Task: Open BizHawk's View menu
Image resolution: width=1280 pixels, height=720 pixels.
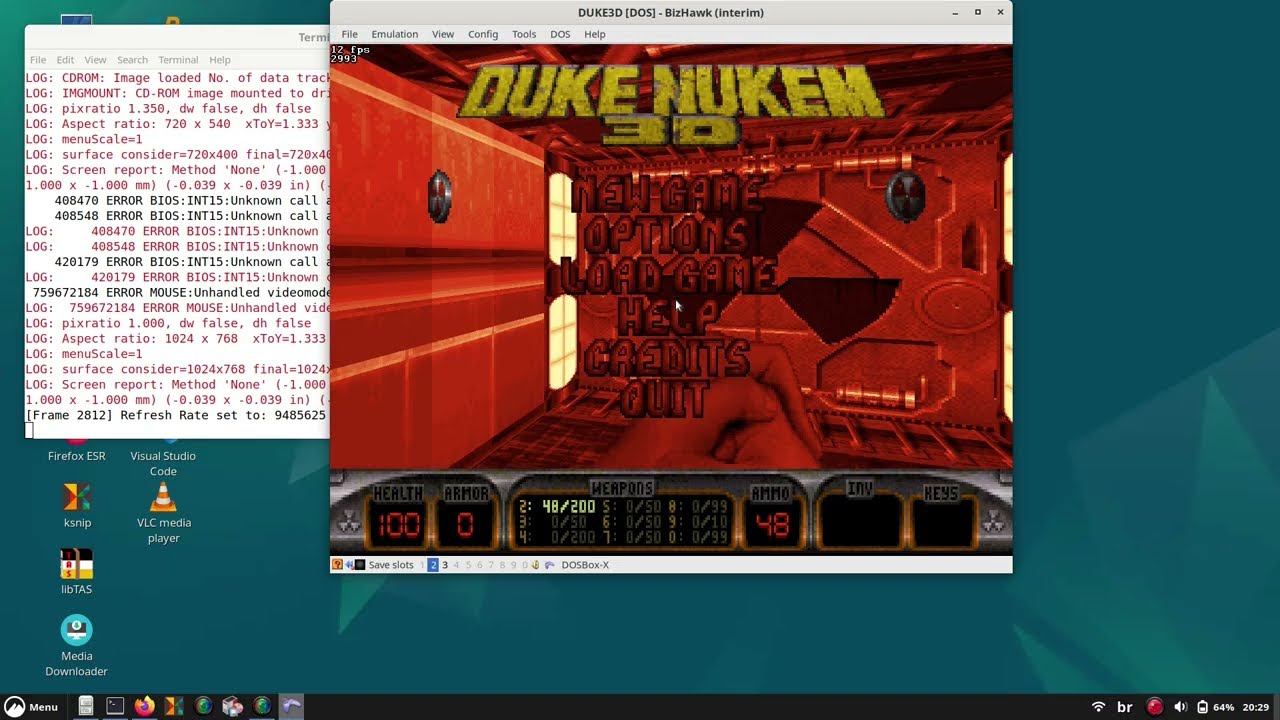Action: pyautogui.click(x=443, y=34)
